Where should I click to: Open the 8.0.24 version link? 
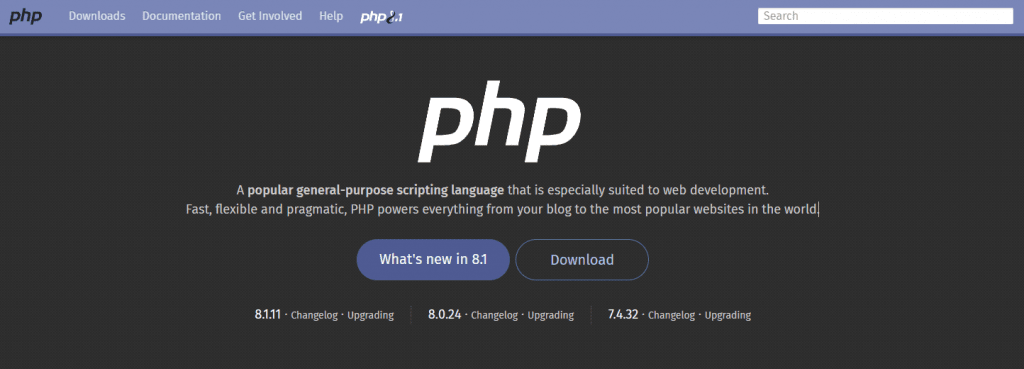tap(445, 314)
